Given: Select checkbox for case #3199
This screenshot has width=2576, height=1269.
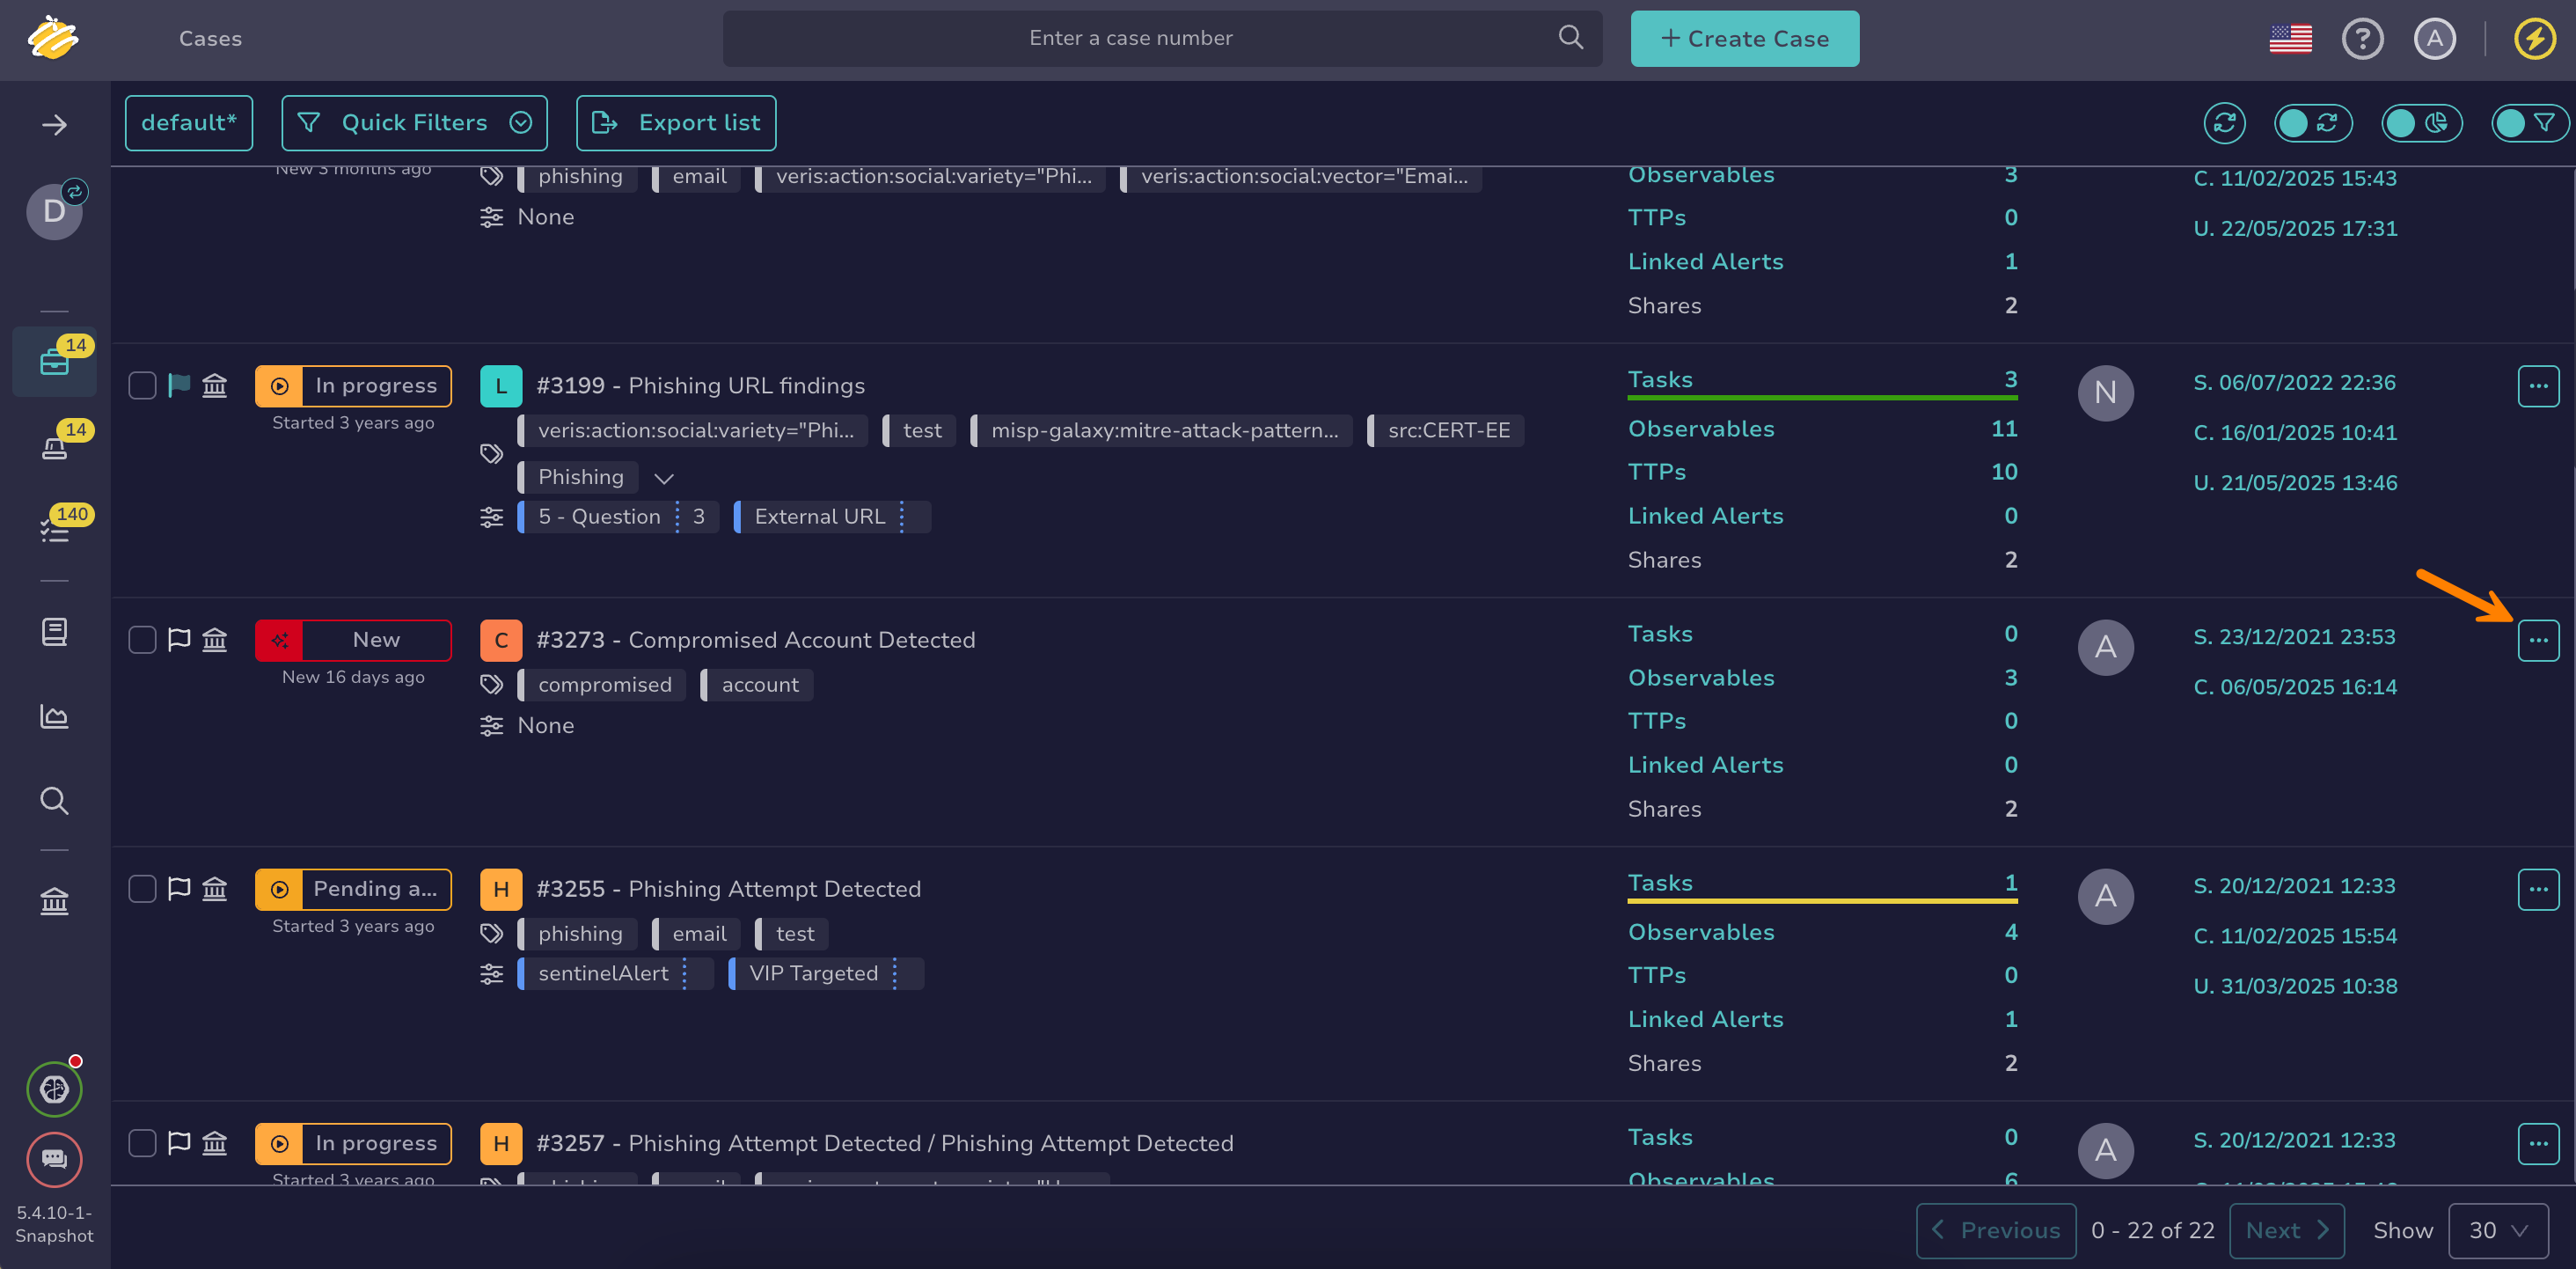Looking at the screenshot, I should coord(142,385).
